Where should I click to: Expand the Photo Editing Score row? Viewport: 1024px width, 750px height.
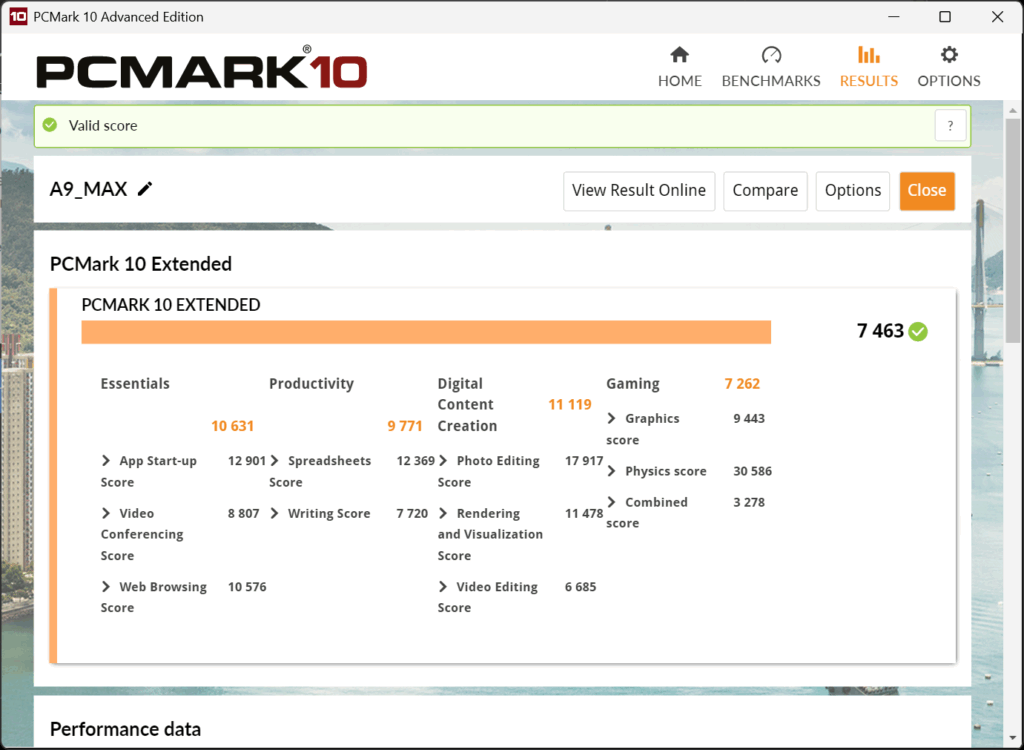443,461
